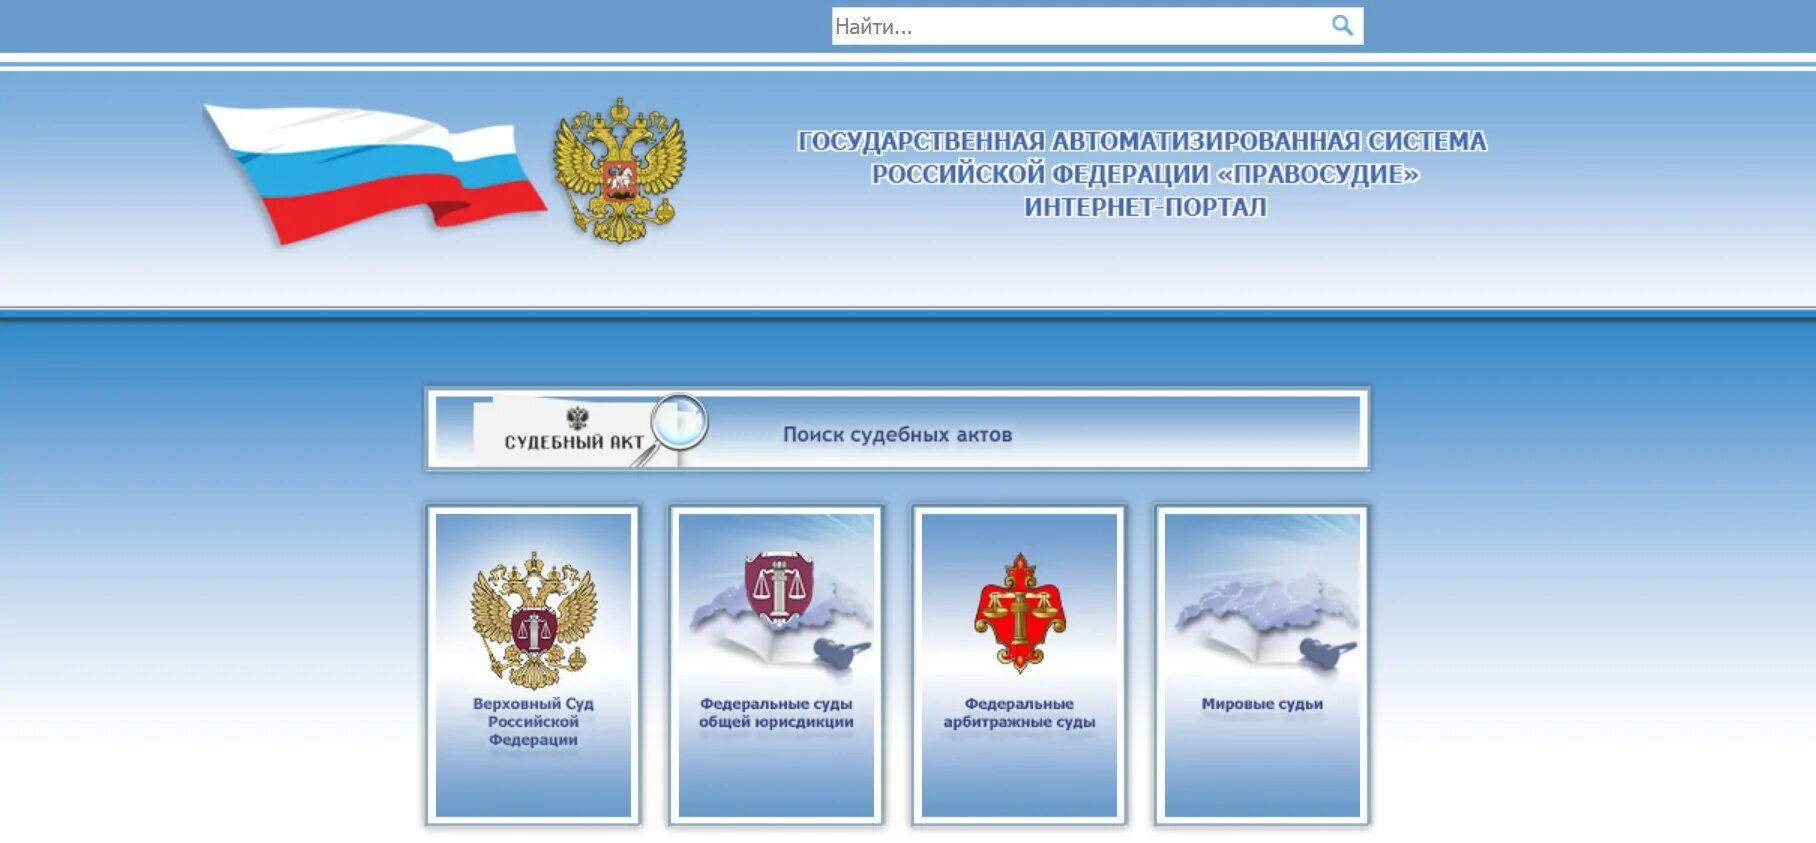Screen dimensions: 1816x843
Task: Click the Supreme Court eagle emblem
Action: (534, 620)
